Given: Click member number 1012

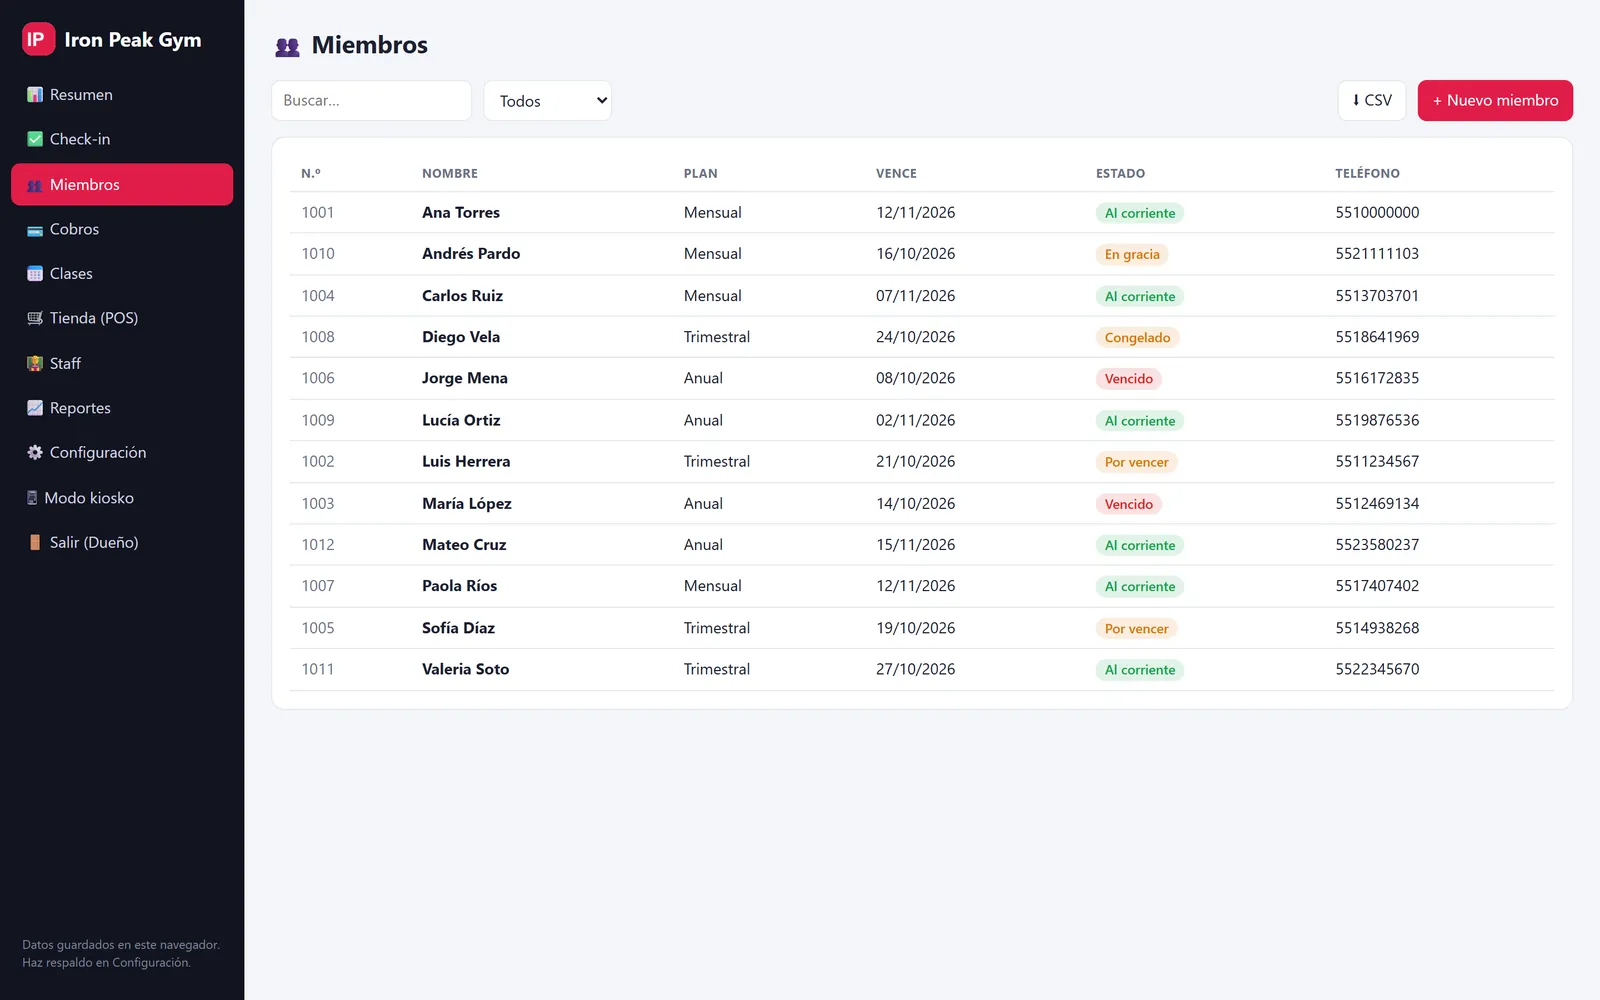Looking at the screenshot, I should [318, 544].
